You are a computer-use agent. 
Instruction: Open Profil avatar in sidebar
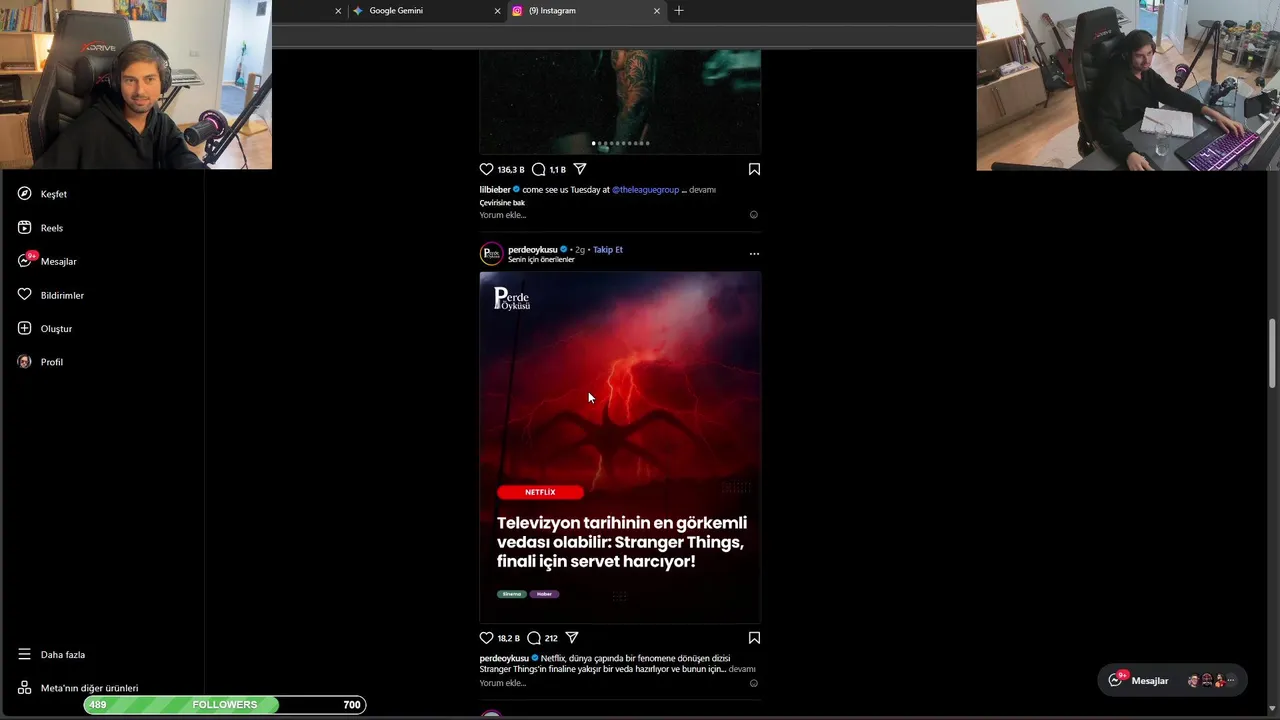24,362
